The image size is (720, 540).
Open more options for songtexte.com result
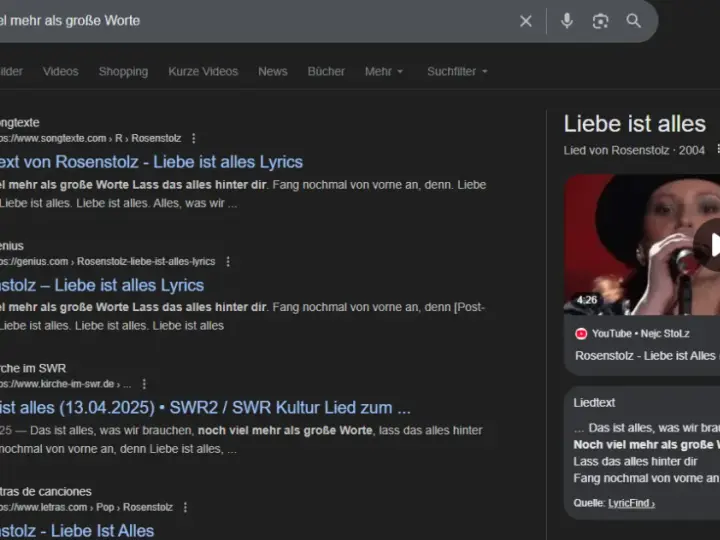pos(193,138)
